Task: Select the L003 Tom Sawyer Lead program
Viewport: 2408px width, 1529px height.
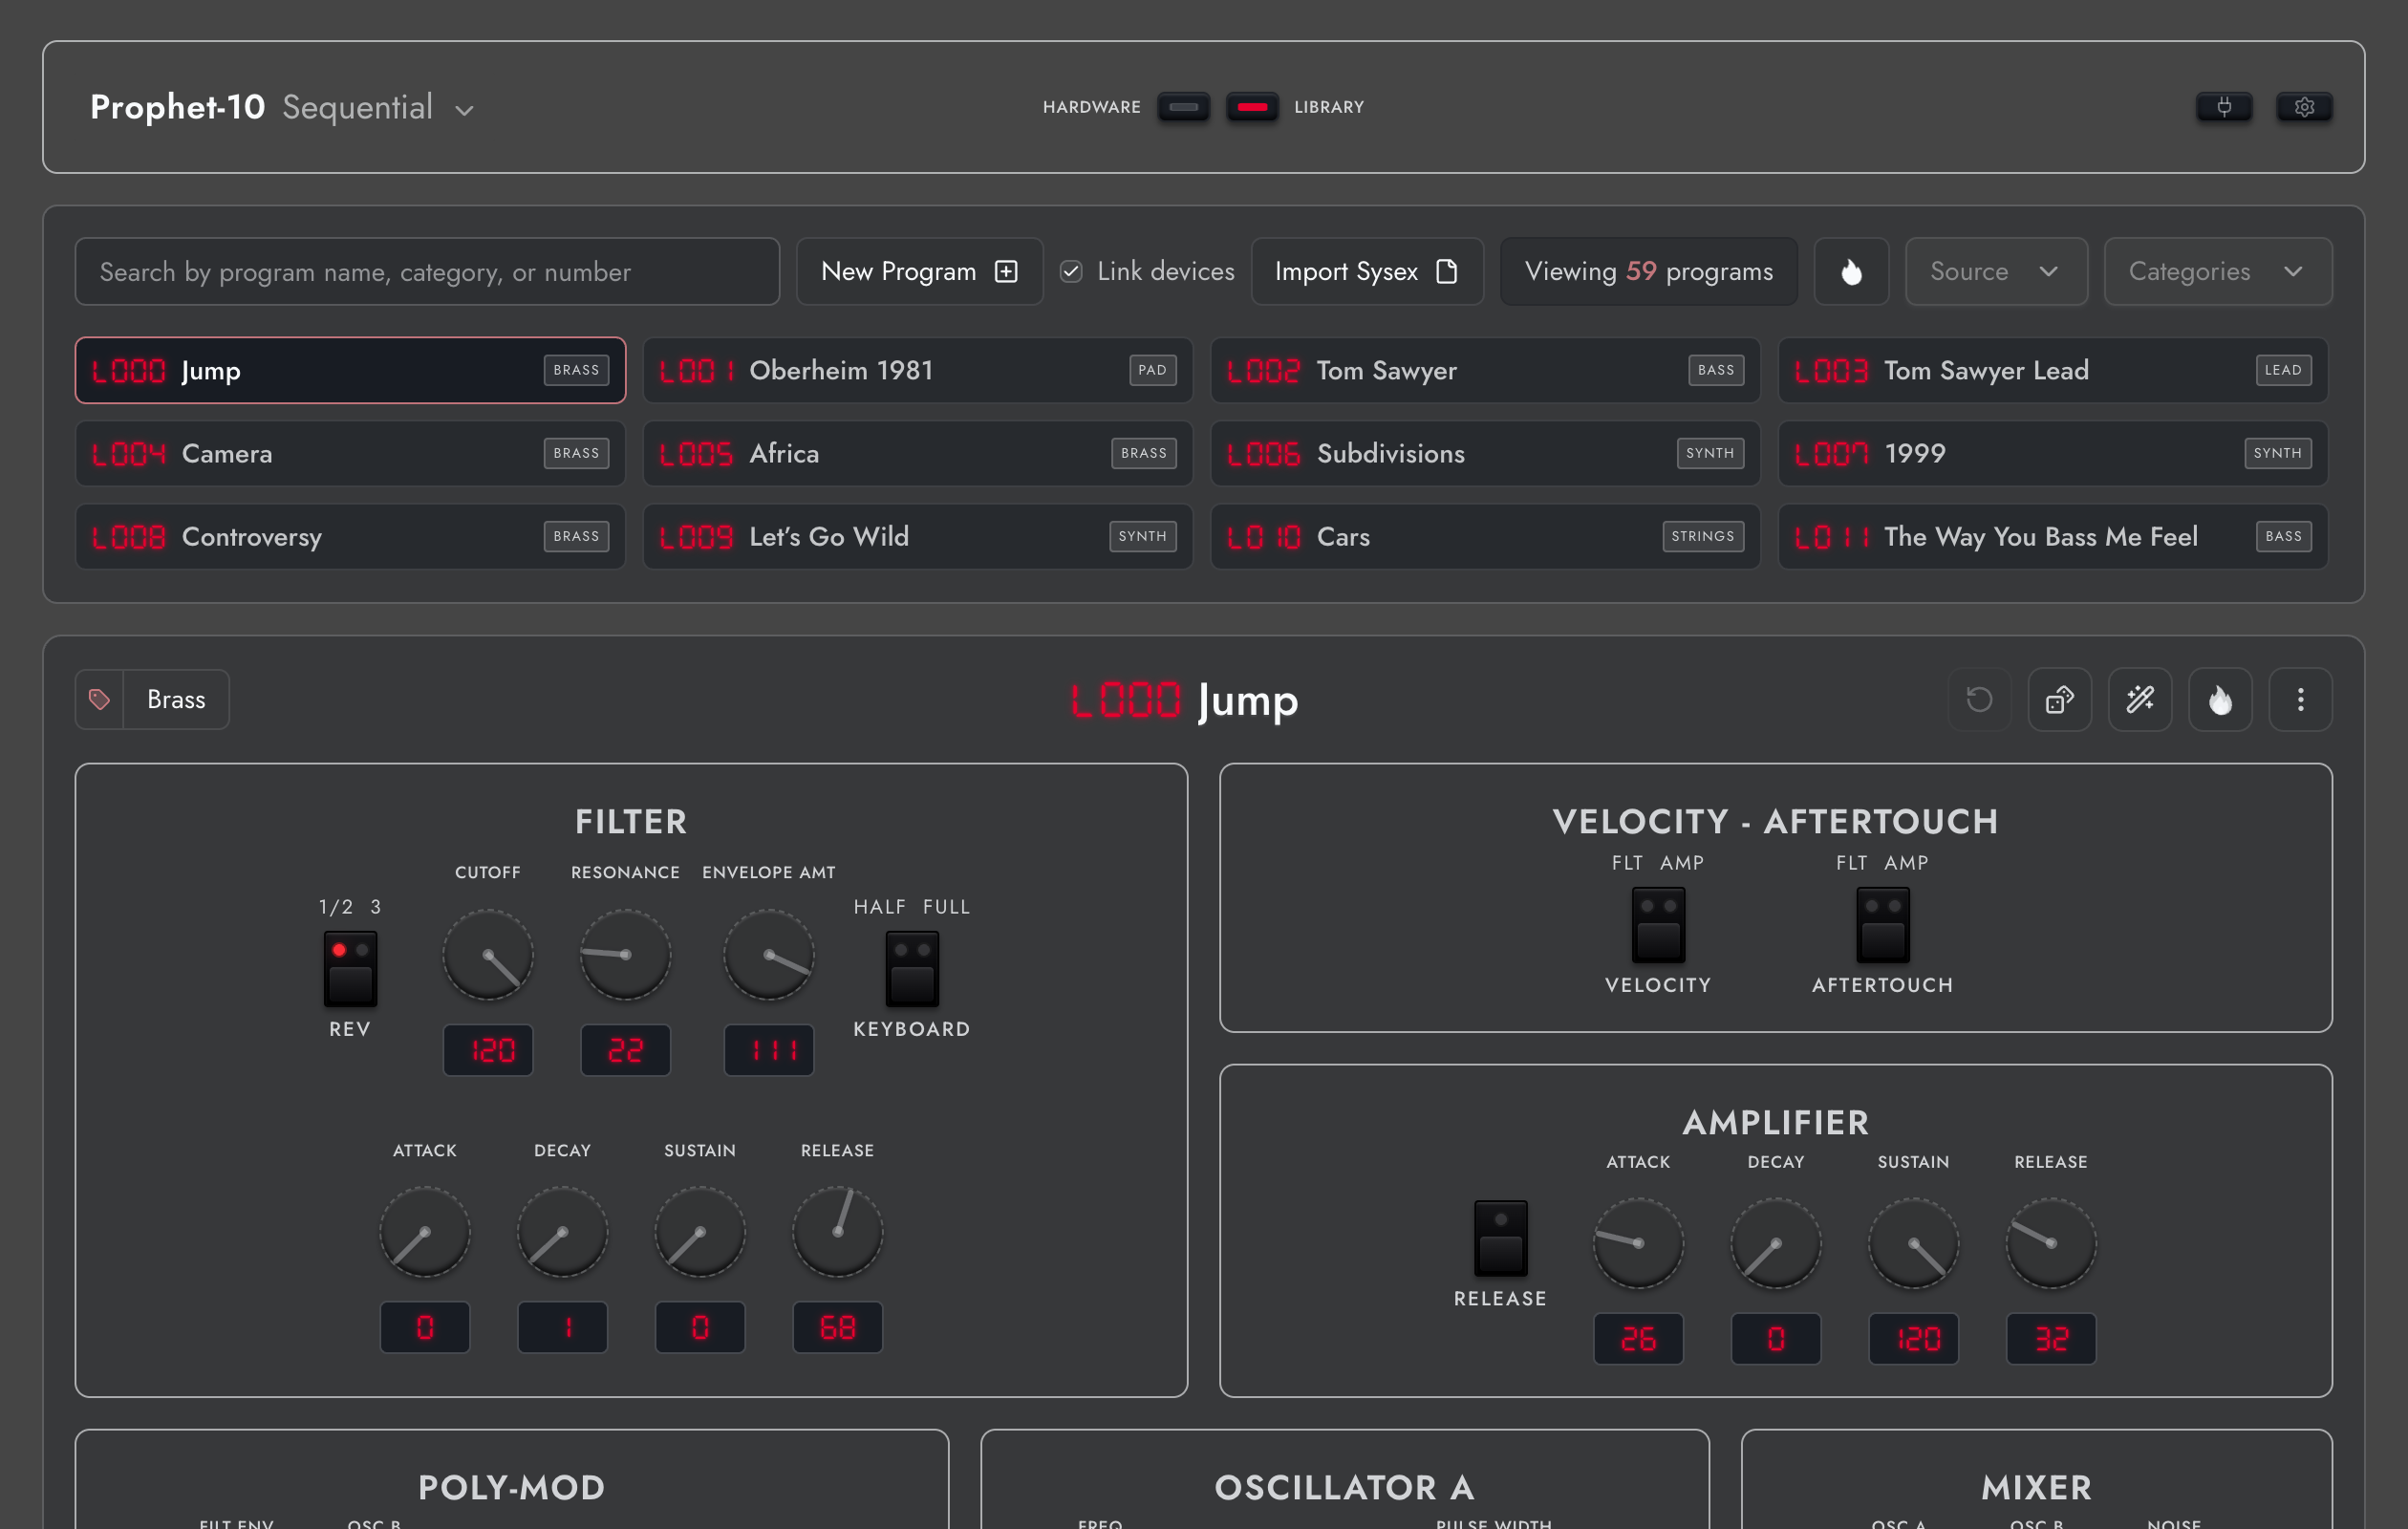Action: pos(2052,370)
